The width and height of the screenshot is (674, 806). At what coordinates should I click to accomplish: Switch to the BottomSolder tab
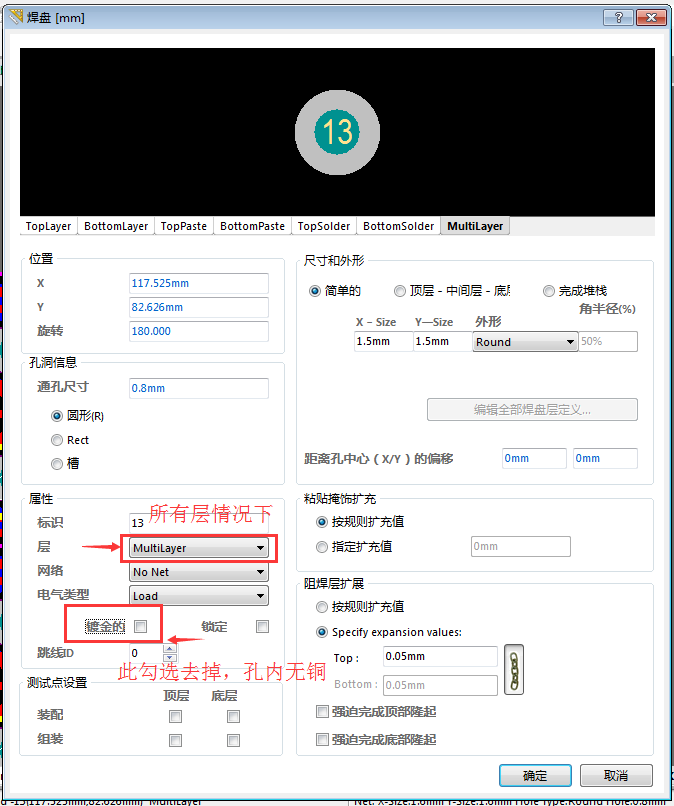click(399, 226)
